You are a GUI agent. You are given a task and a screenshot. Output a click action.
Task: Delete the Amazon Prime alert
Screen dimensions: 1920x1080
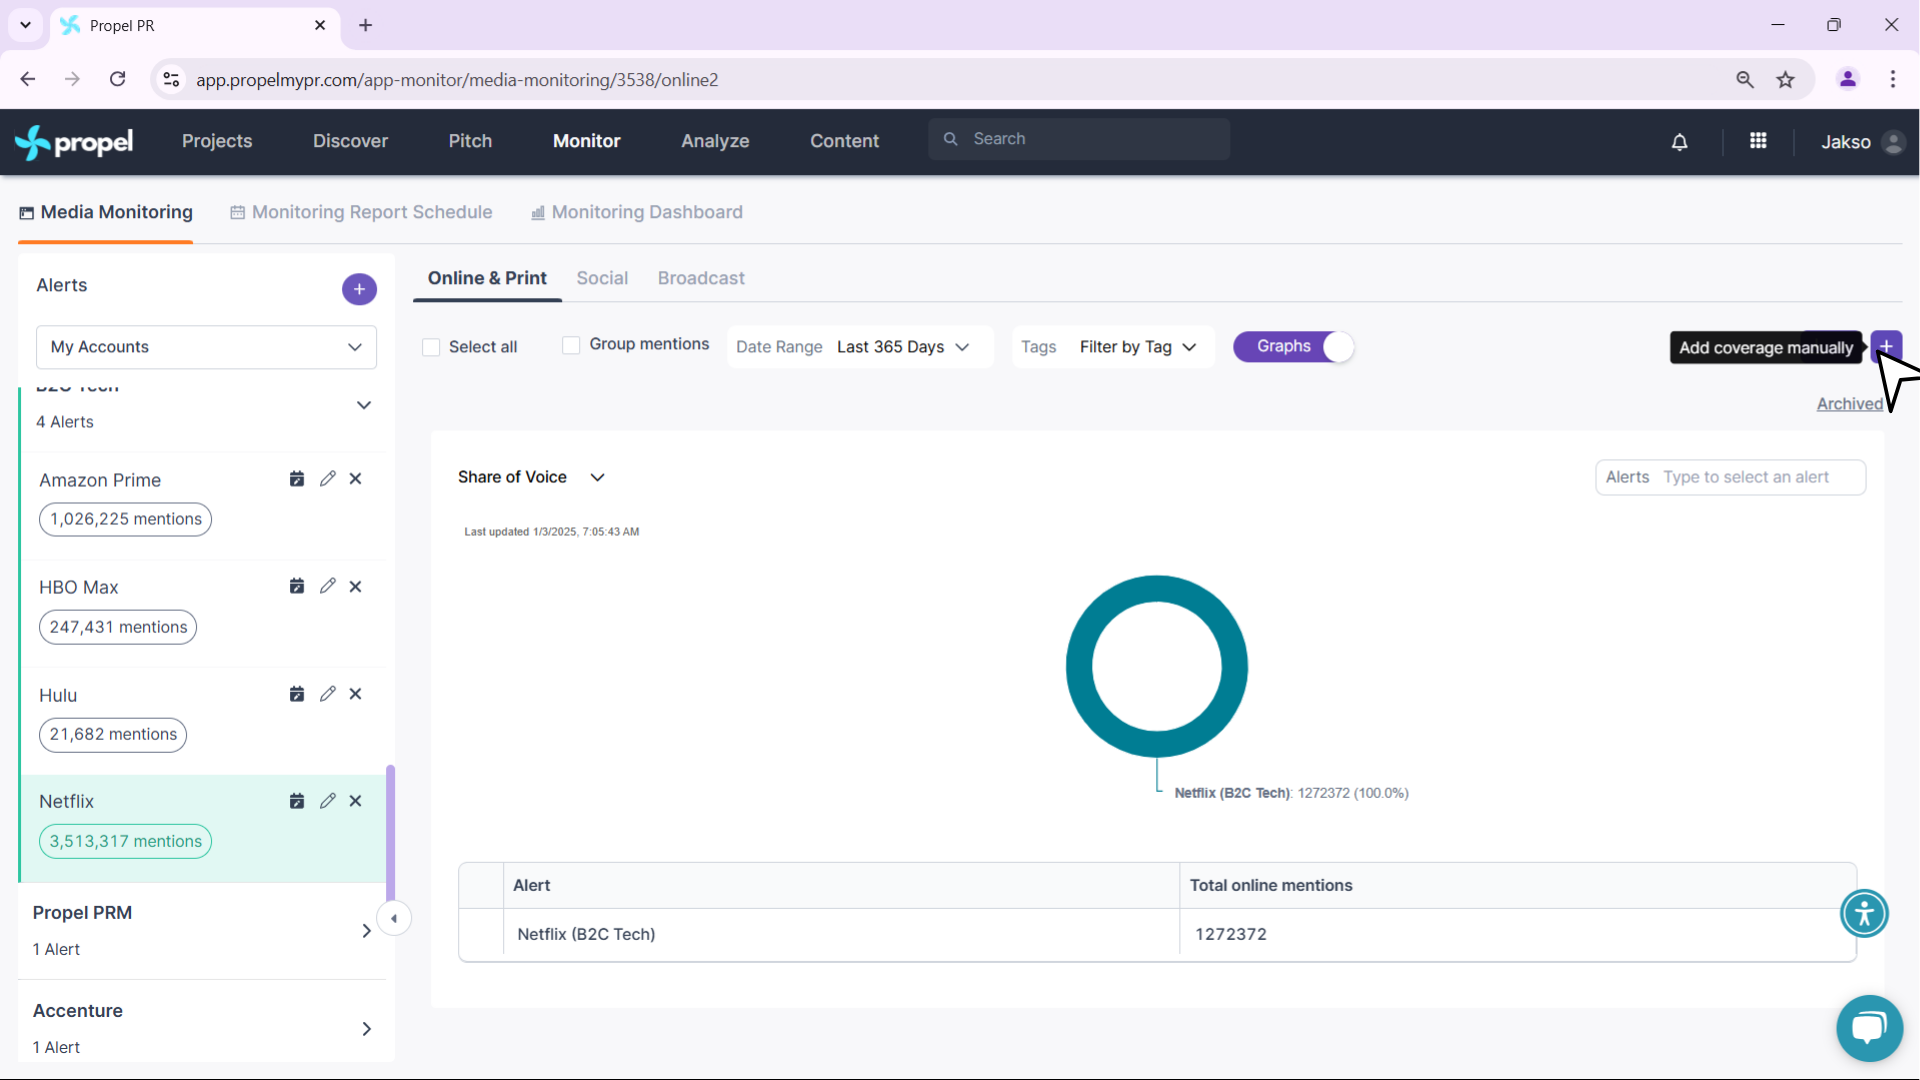[355, 479]
